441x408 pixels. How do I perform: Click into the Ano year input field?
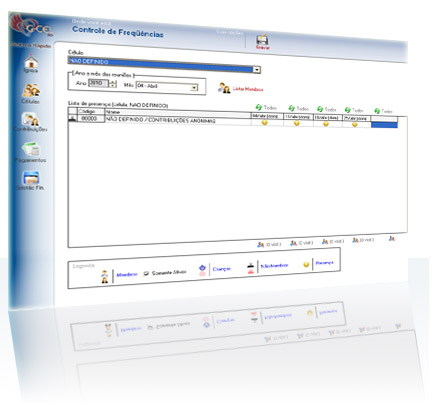click(x=98, y=83)
